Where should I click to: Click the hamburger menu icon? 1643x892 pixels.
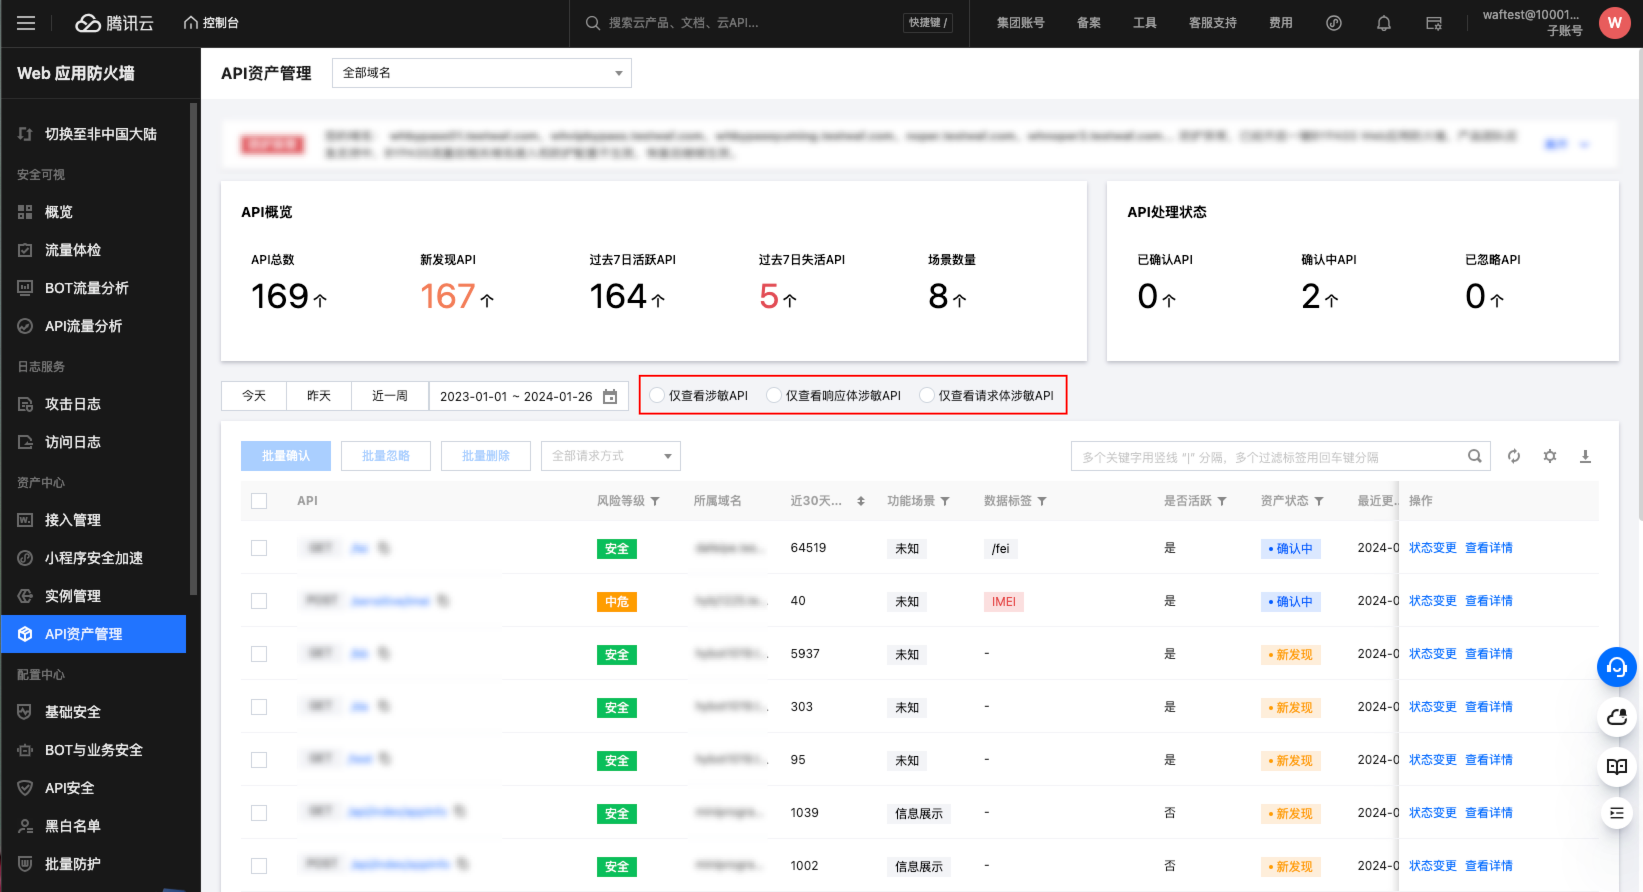point(26,23)
